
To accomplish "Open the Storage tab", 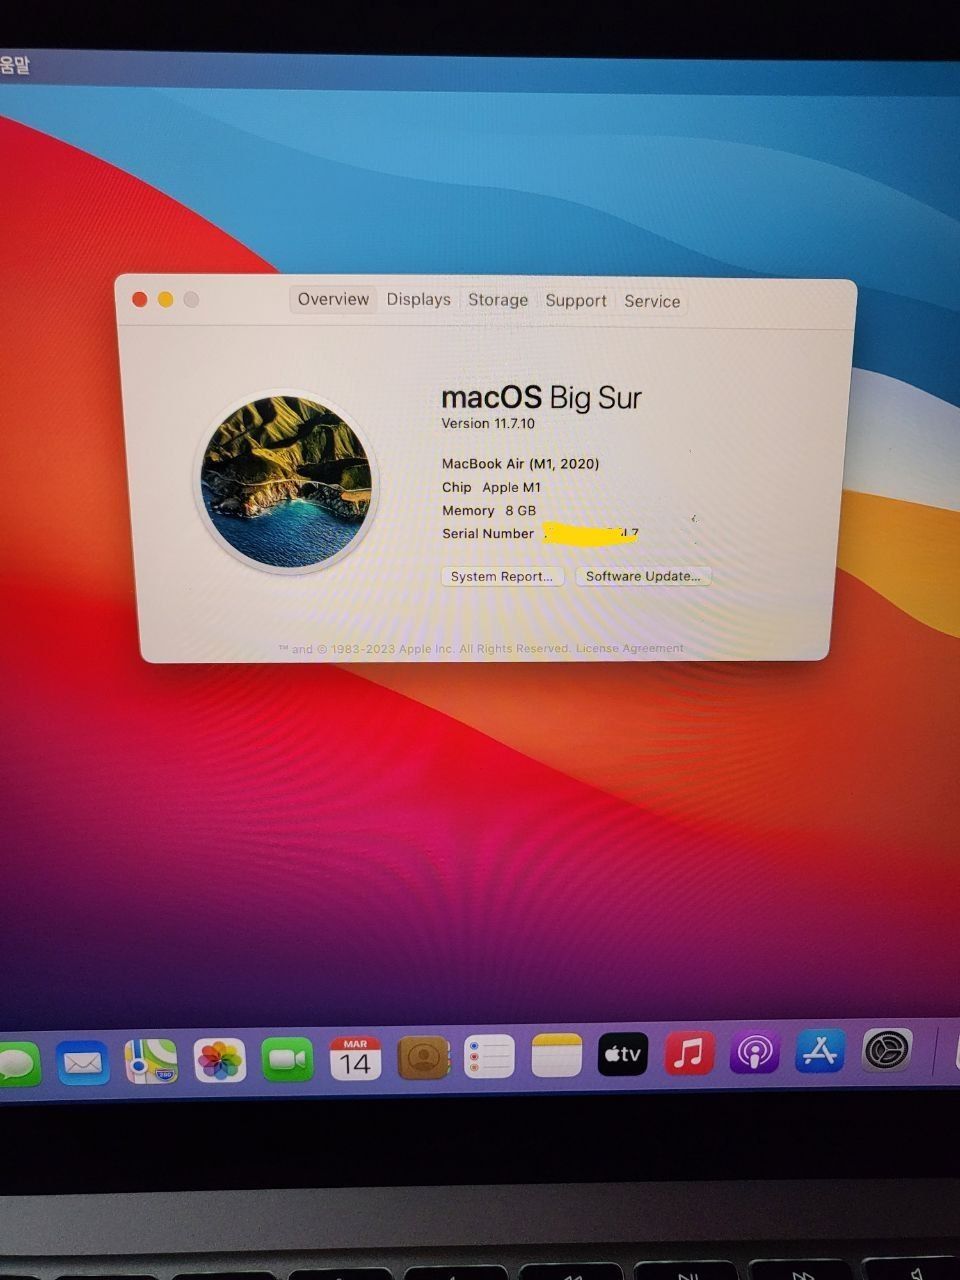I will (498, 300).
